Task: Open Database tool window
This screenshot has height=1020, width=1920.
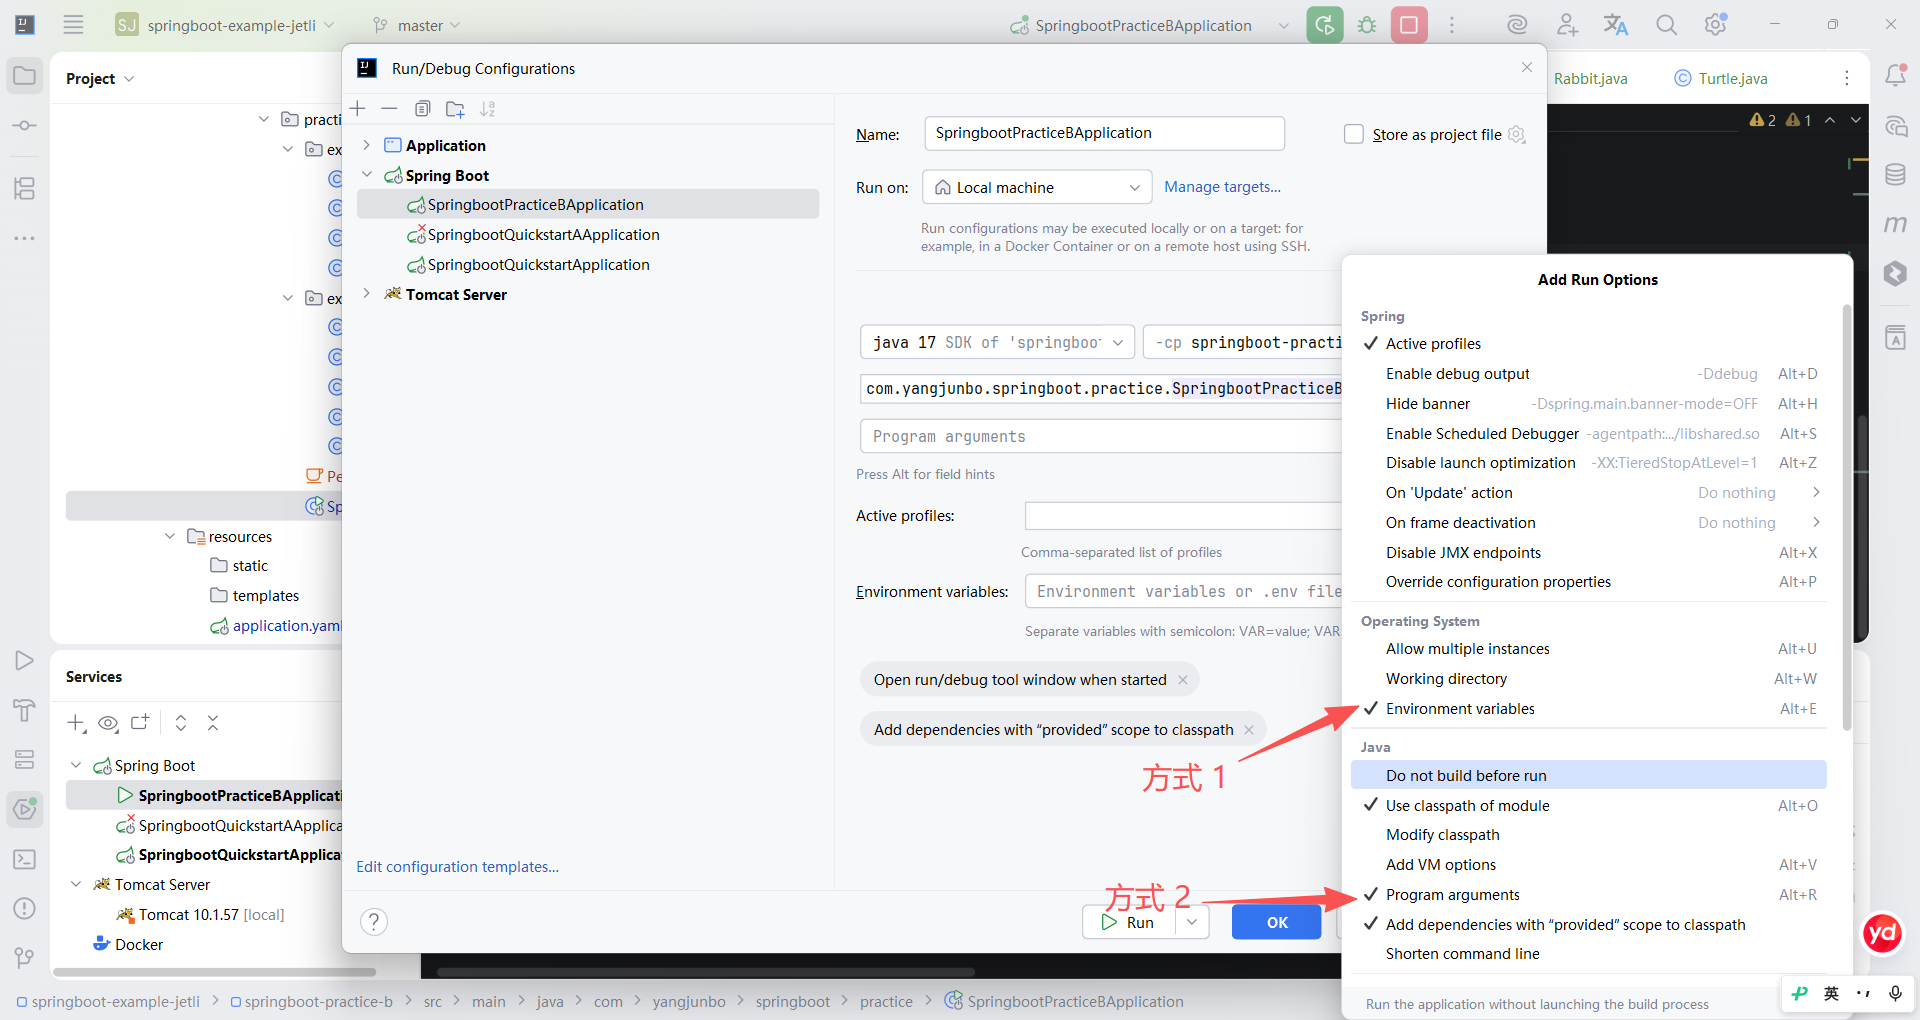Action: [x=1895, y=175]
